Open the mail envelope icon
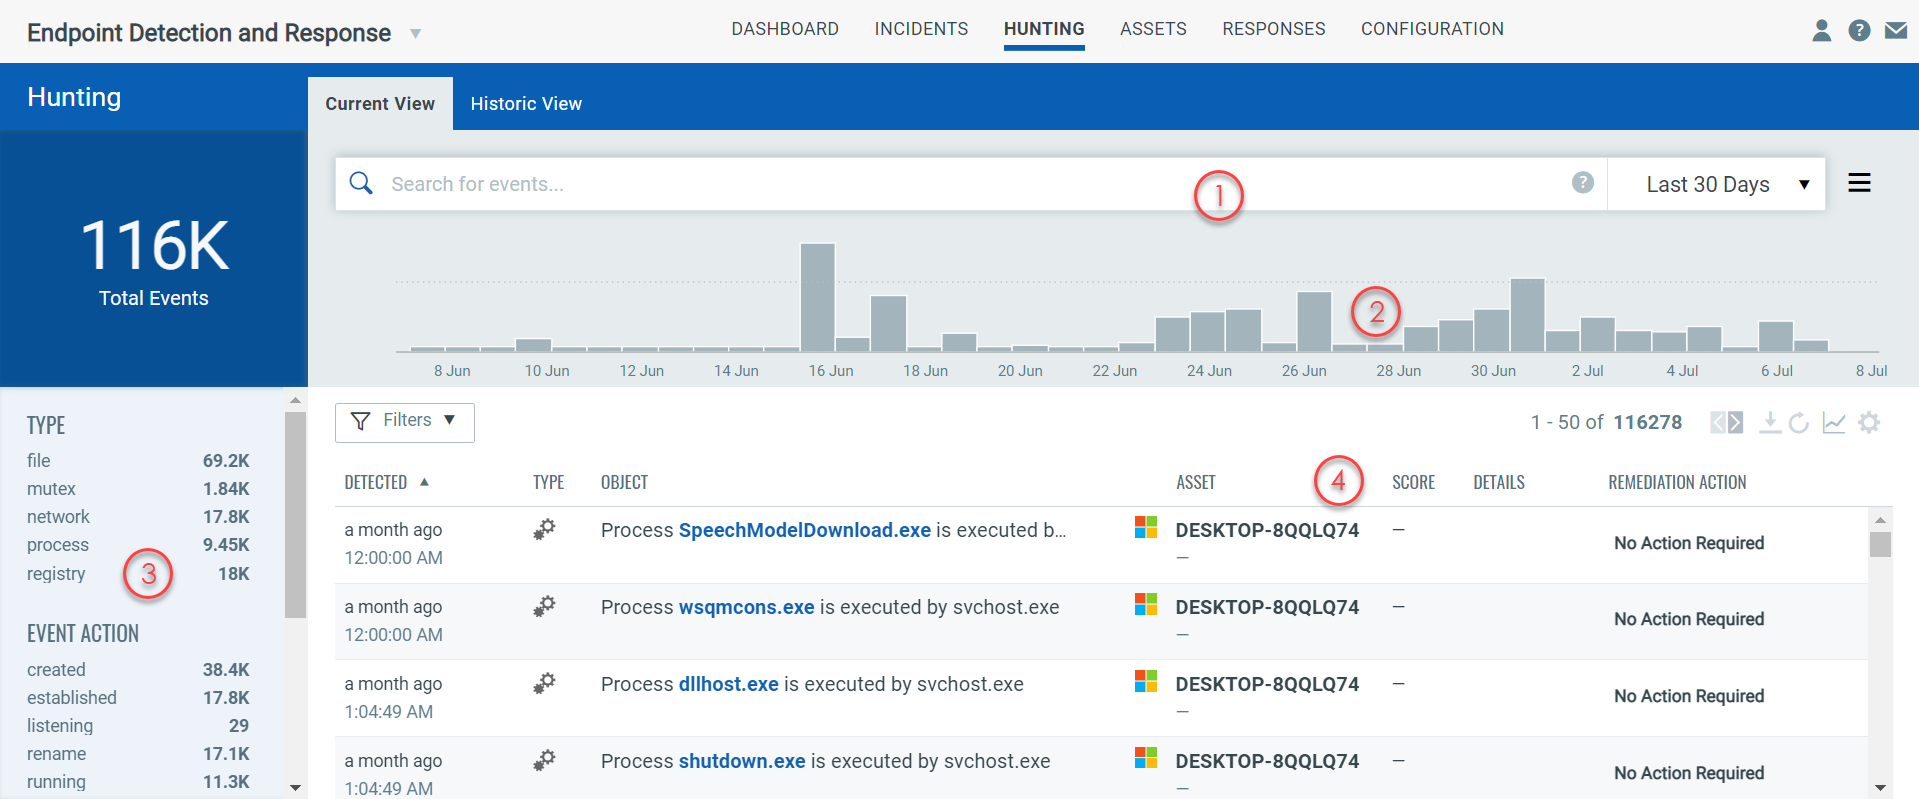This screenshot has width=1919, height=799. (1896, 31)
